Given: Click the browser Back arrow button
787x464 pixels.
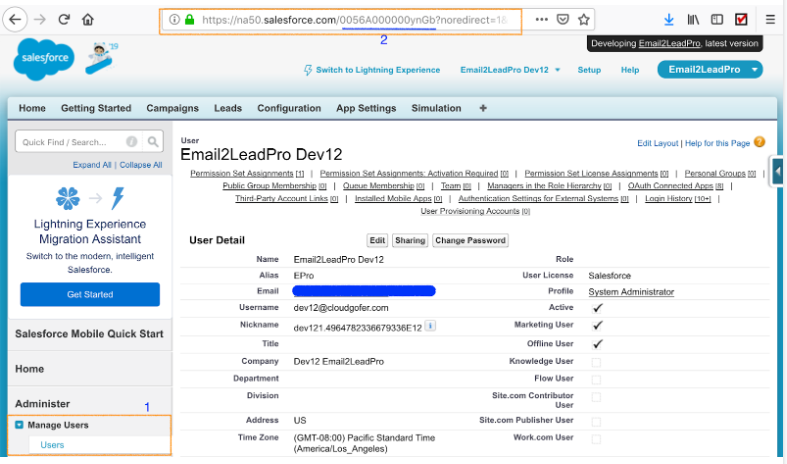Looking at the screenshot, I should [x=15, y=20].
